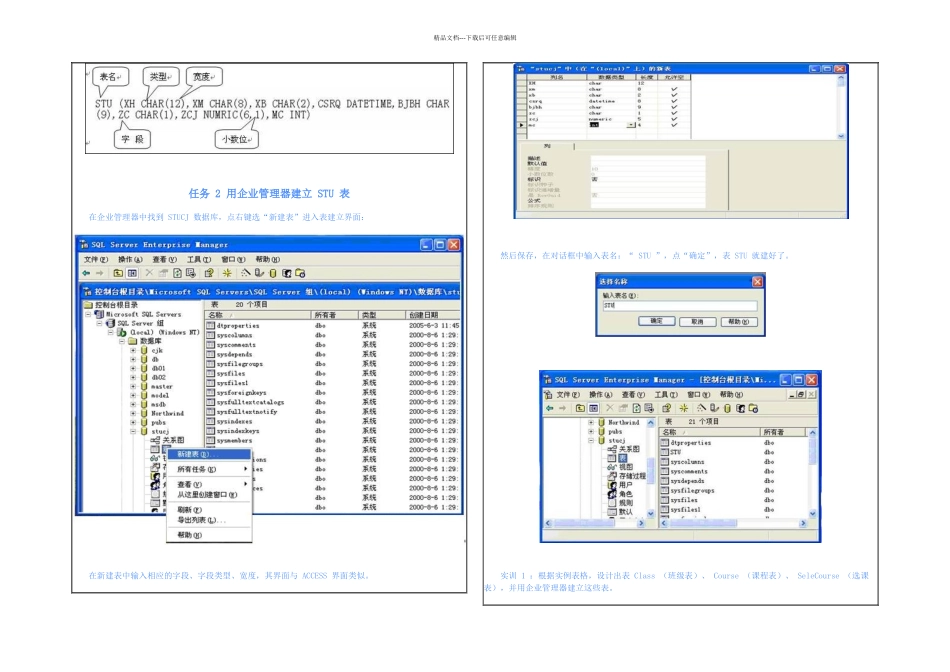Click the yellow star New icon in left toolbar
The image size is (950, 672).
227,273
